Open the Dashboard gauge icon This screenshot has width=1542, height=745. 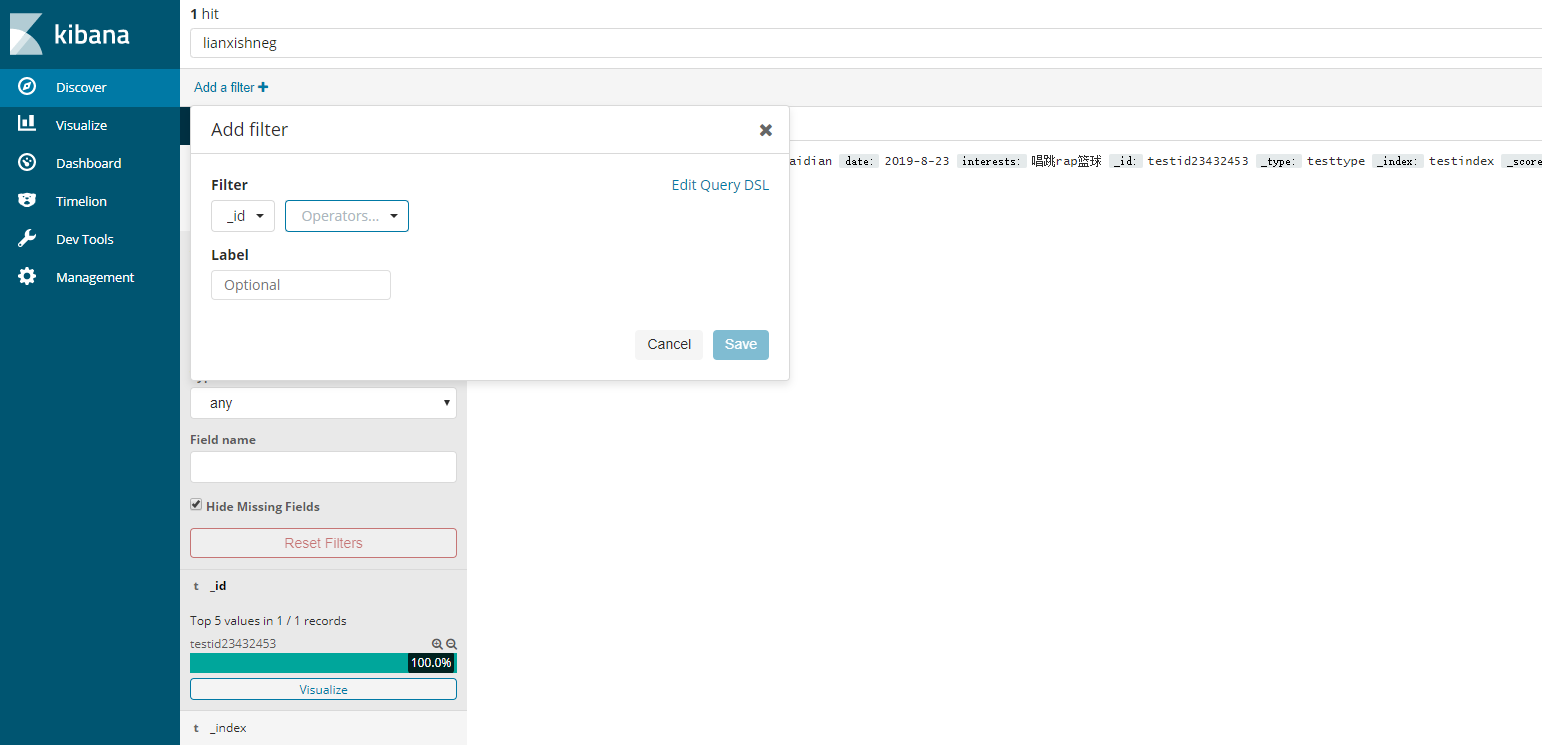click(x=27, y=162)
